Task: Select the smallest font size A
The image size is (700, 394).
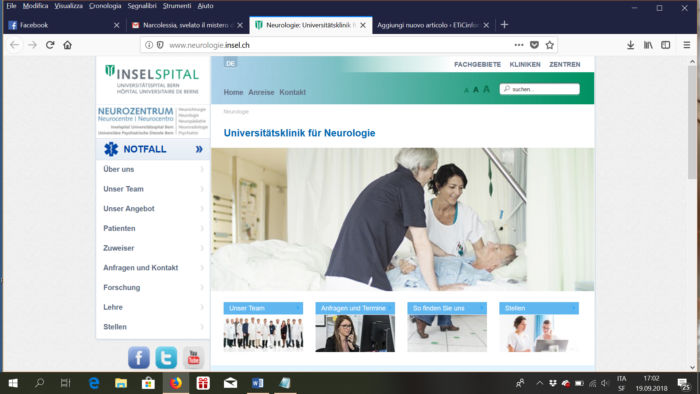Action: pos(467,90)
